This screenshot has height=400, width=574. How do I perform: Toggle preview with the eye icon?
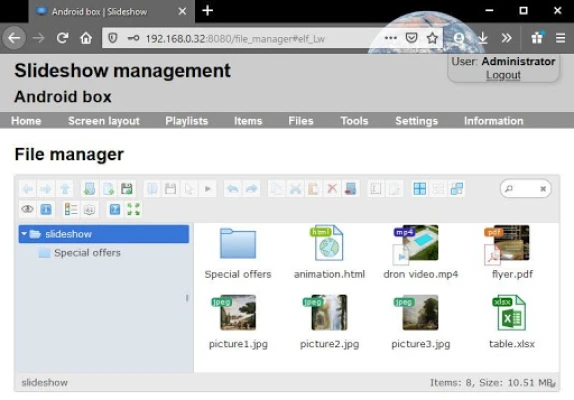click(27, 209)
